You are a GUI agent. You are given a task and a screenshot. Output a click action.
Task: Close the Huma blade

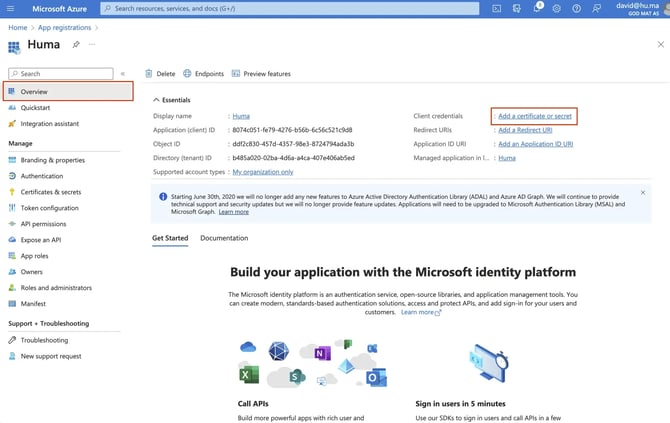[661, 44]
